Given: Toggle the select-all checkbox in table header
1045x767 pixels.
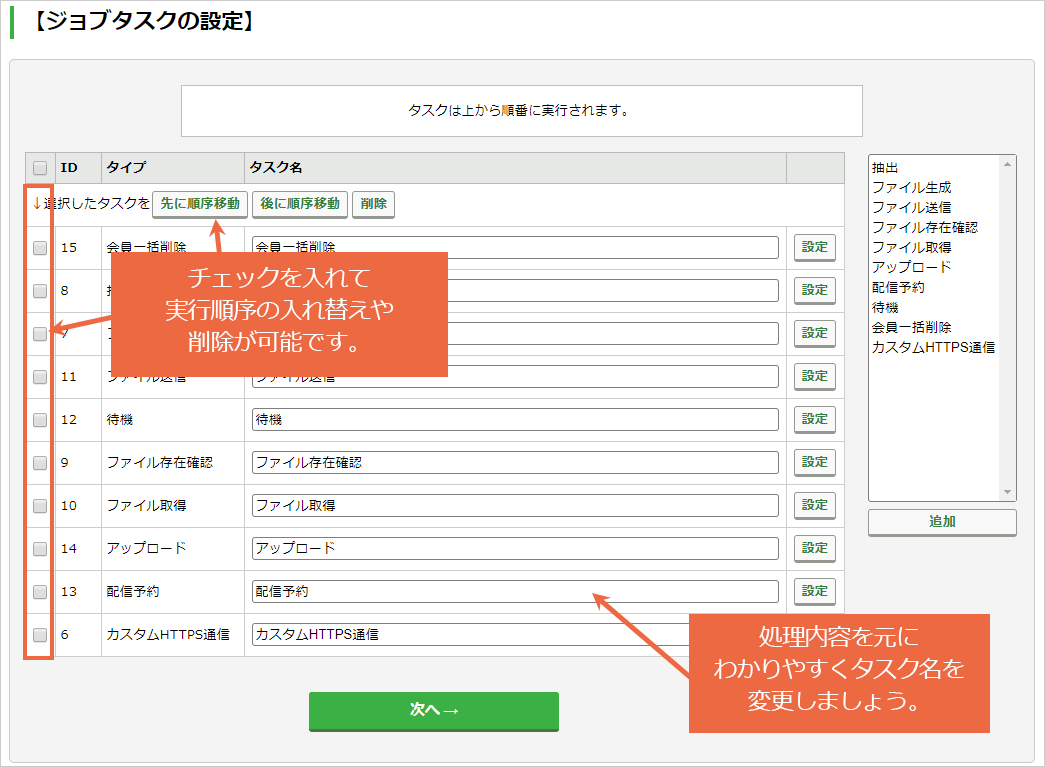Looking at the screenshot, I should point(40,168).
